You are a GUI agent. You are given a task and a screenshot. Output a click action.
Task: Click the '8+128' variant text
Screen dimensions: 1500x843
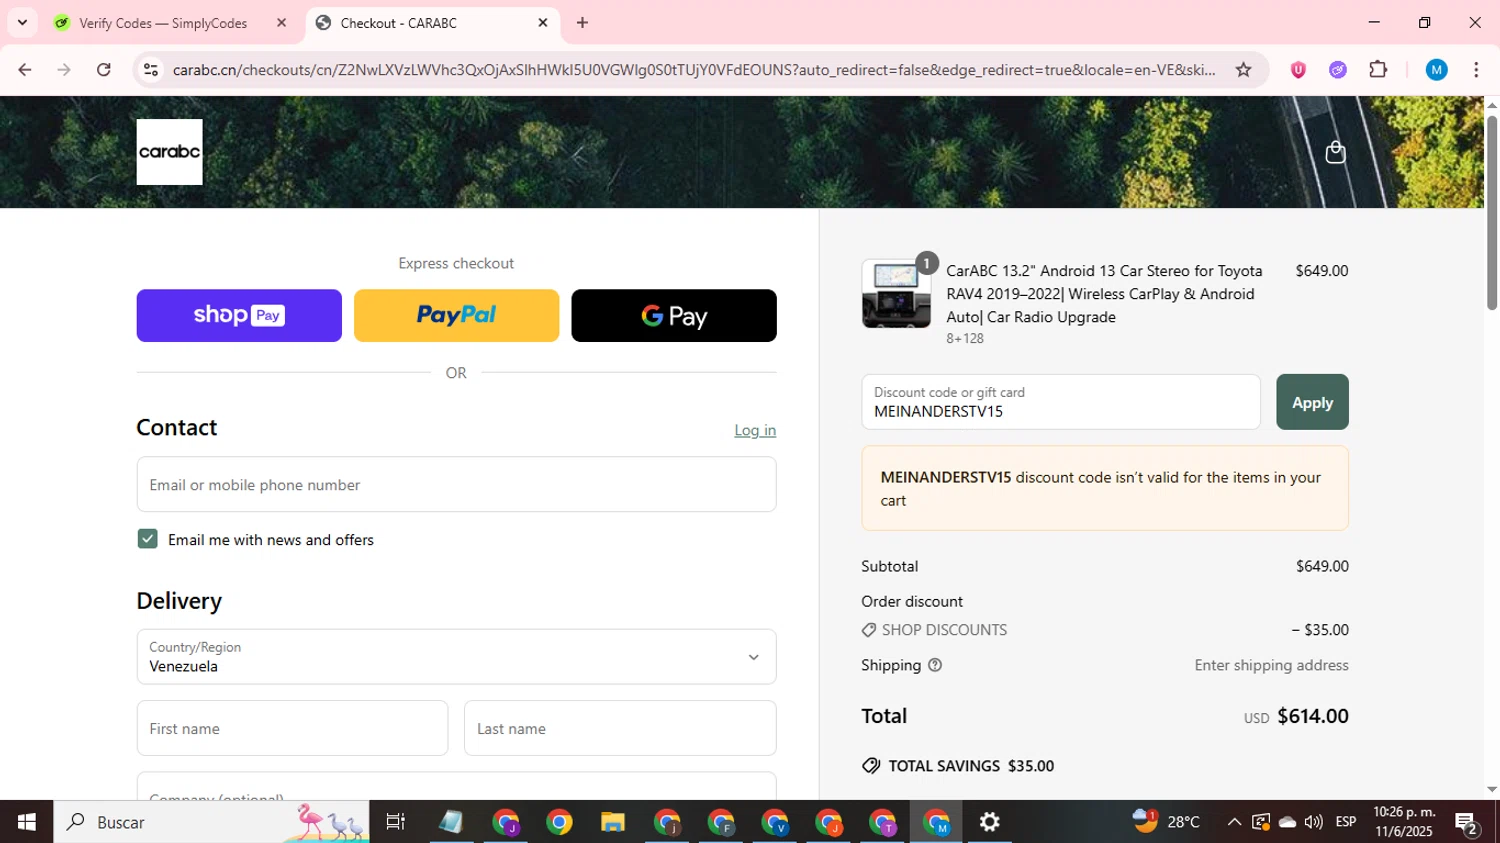pos(965,339)
